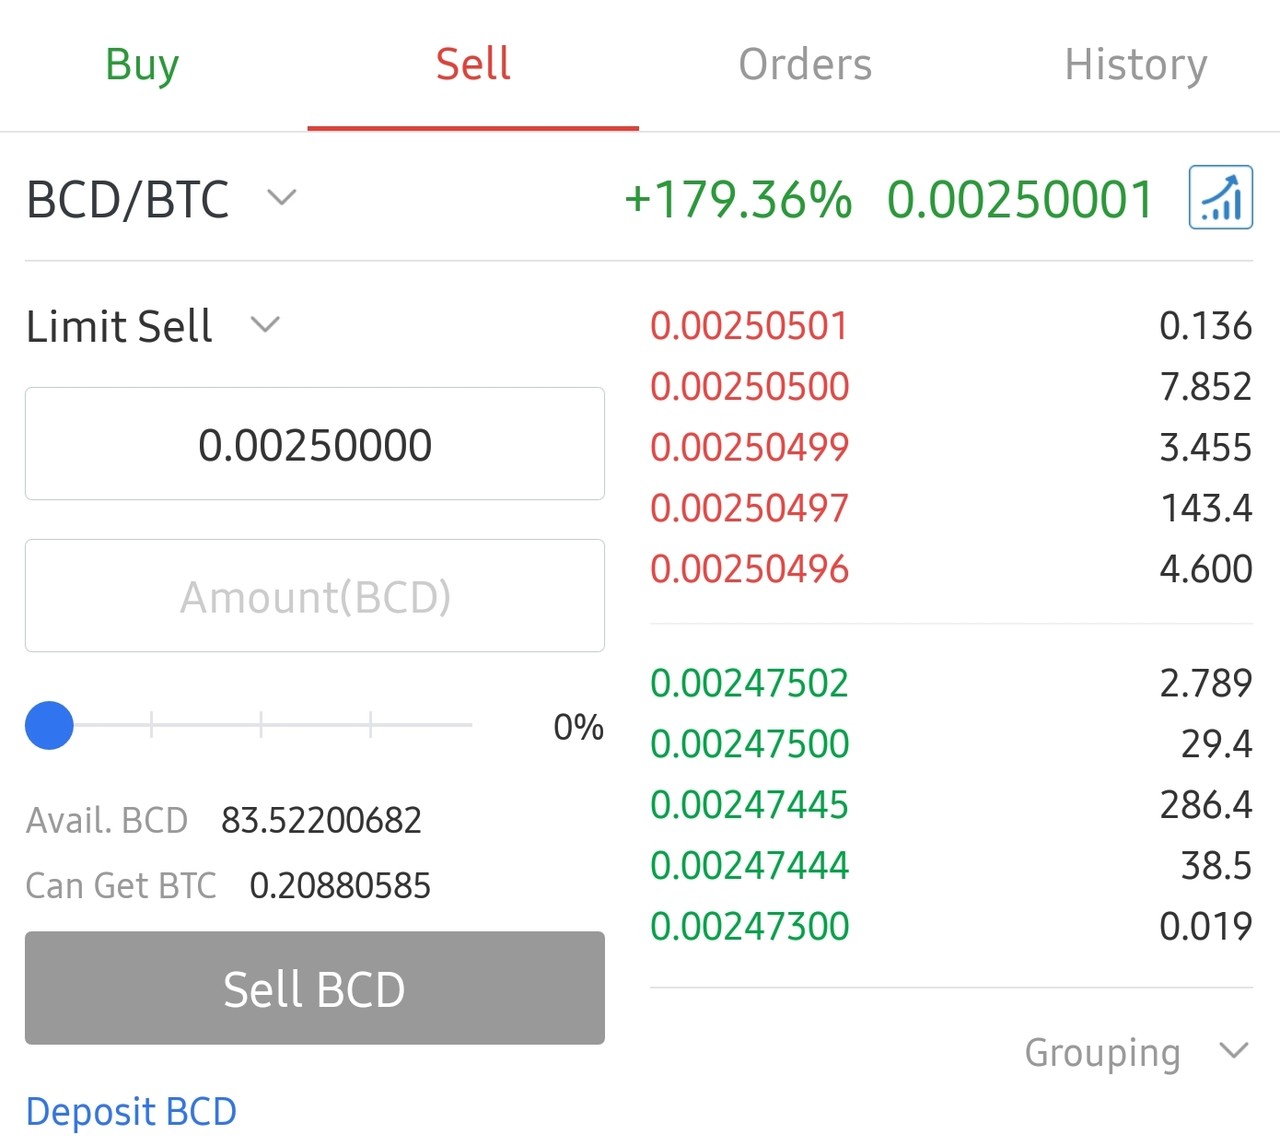
Task: Select ask price 0.00250496
Action: tap(749, 569)
